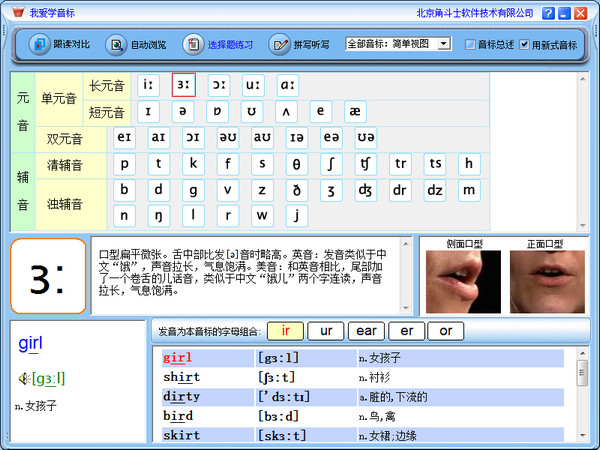600x450 pixels.
Task: Select the diphthong eɪ button
Action: (x=124, y=137)
